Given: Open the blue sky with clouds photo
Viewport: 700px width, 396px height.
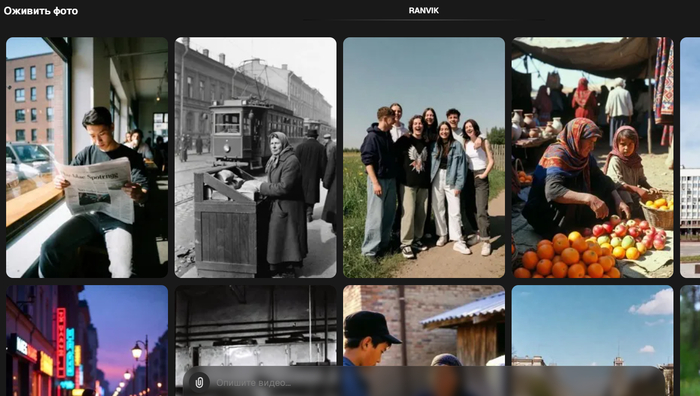Looking at the screenshot, I should pos(592,326).
